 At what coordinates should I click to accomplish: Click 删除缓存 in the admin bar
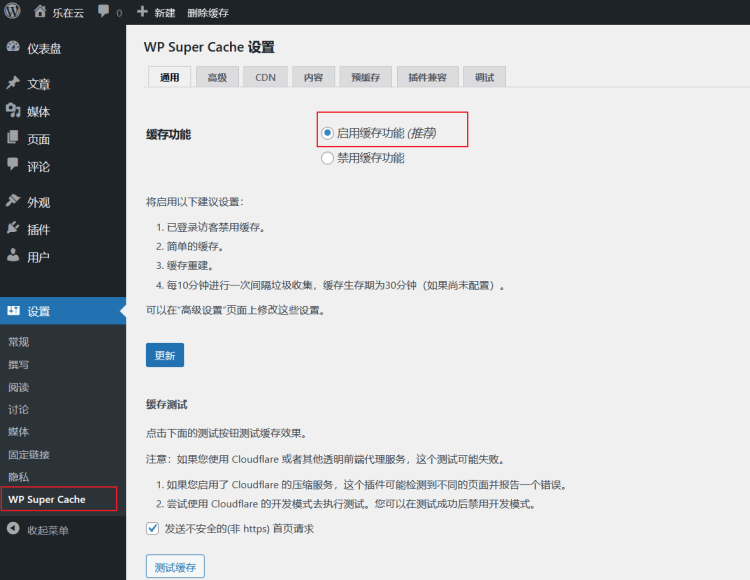point(208,13)
